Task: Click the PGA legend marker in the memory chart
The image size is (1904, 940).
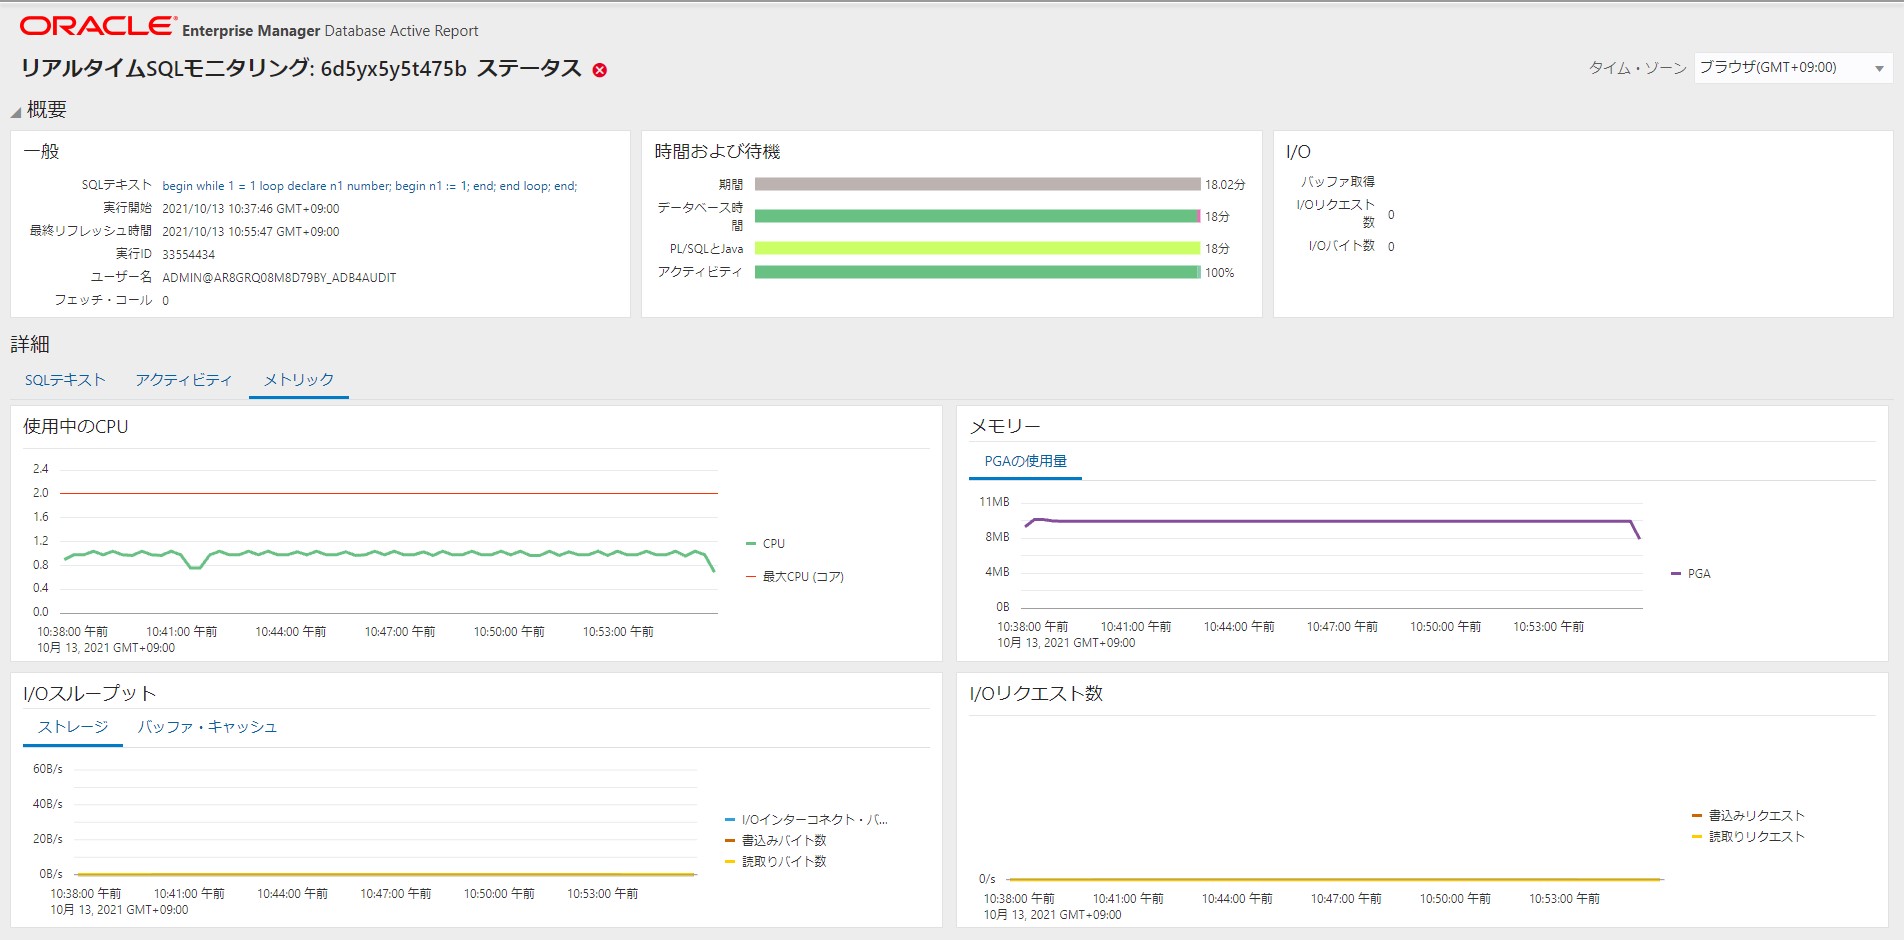Action: [x=1674, y=573]
